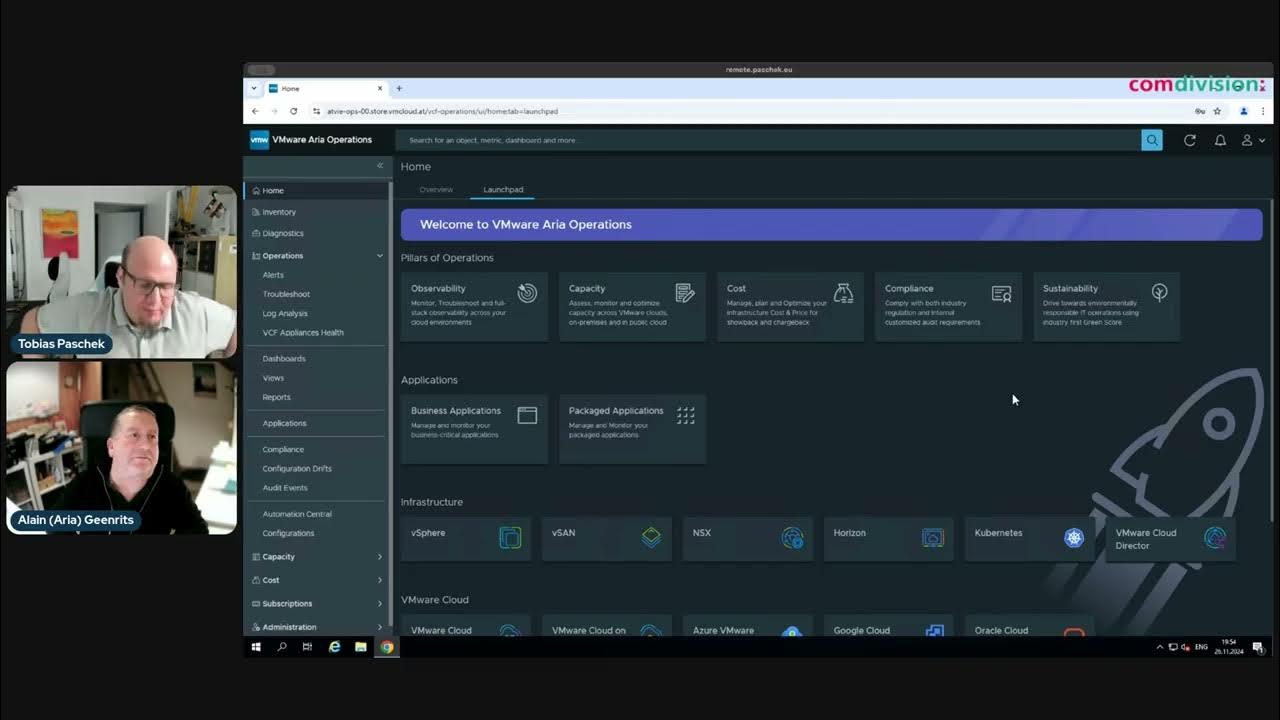Open Windows notification center icon

pyautogui.click(x=1258, y=647)
